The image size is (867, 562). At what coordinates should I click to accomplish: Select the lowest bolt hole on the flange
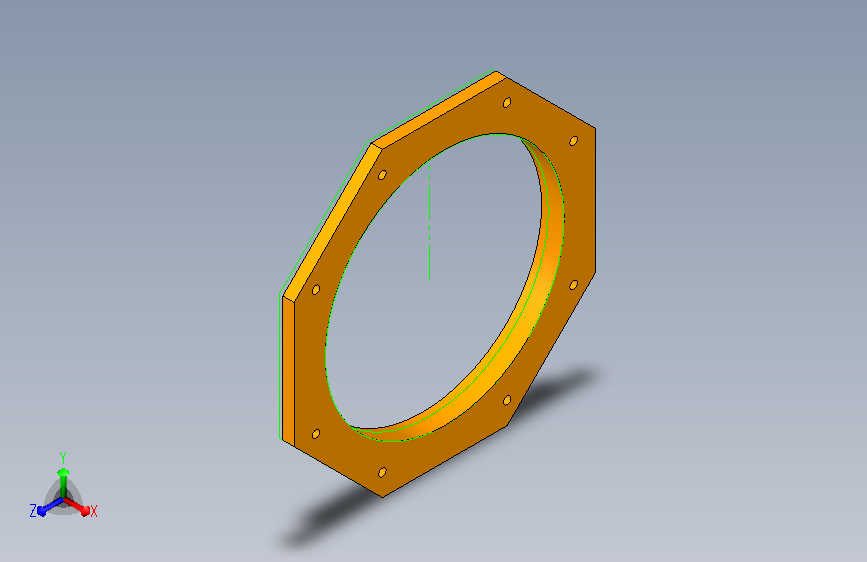pyautogui.click(x=382, y=472)
